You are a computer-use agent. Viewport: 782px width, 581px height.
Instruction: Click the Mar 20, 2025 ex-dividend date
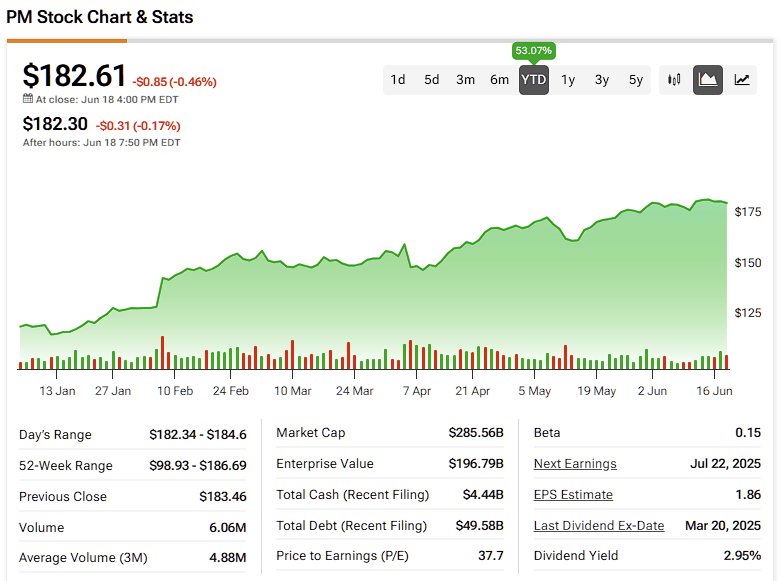tap(723, 526)
